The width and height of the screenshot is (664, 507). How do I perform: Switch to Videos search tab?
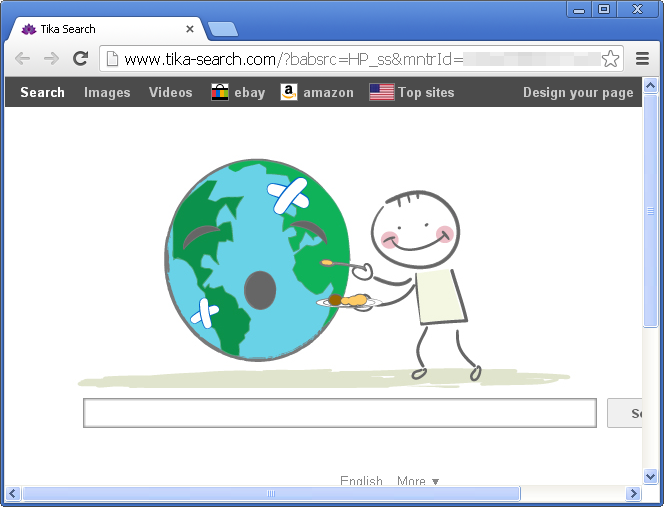[x=170, y=92]
